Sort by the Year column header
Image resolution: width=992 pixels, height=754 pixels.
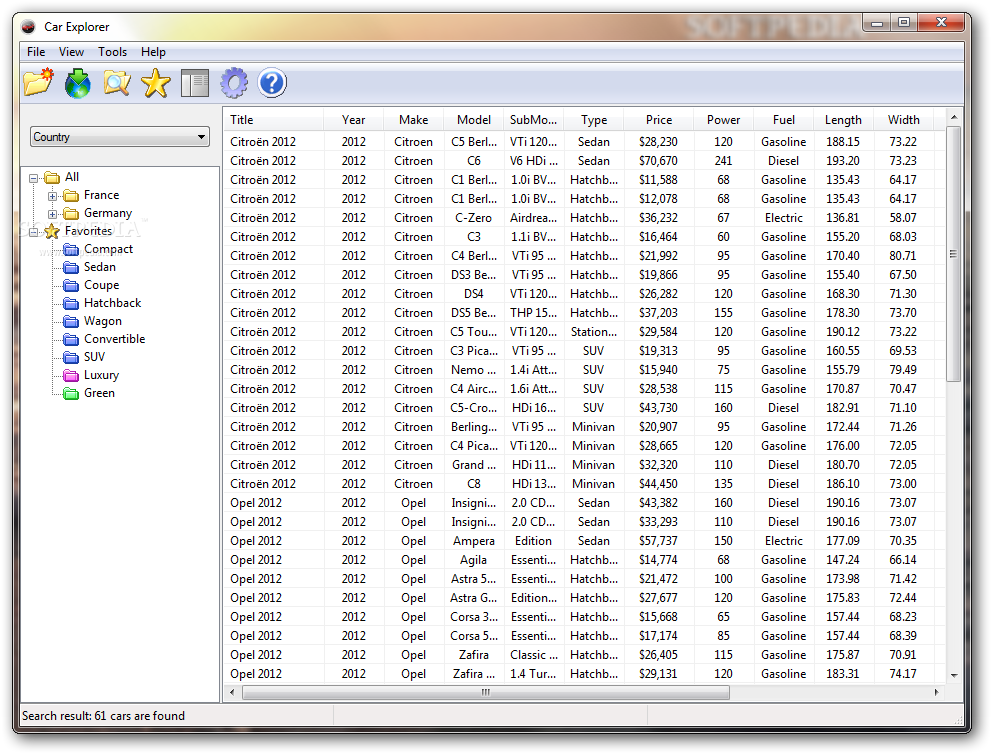click(x=353, y=120)
